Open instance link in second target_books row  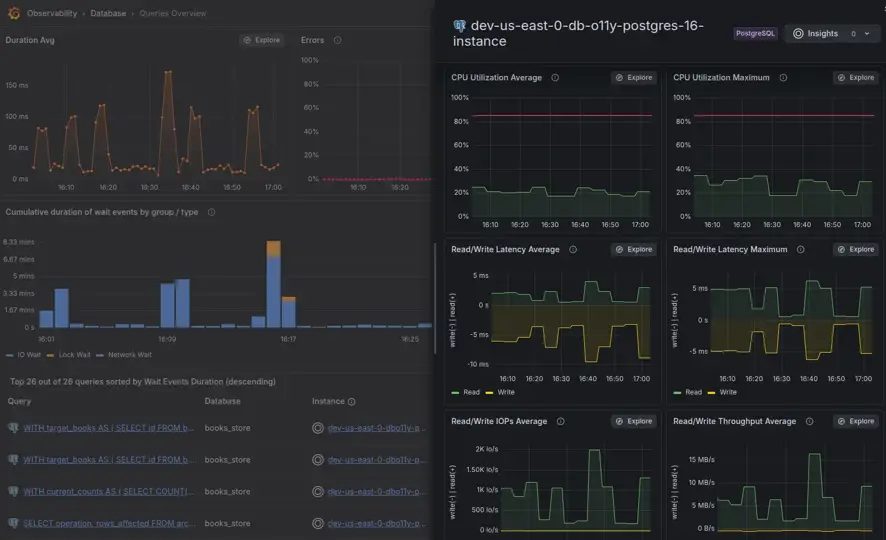377,460
